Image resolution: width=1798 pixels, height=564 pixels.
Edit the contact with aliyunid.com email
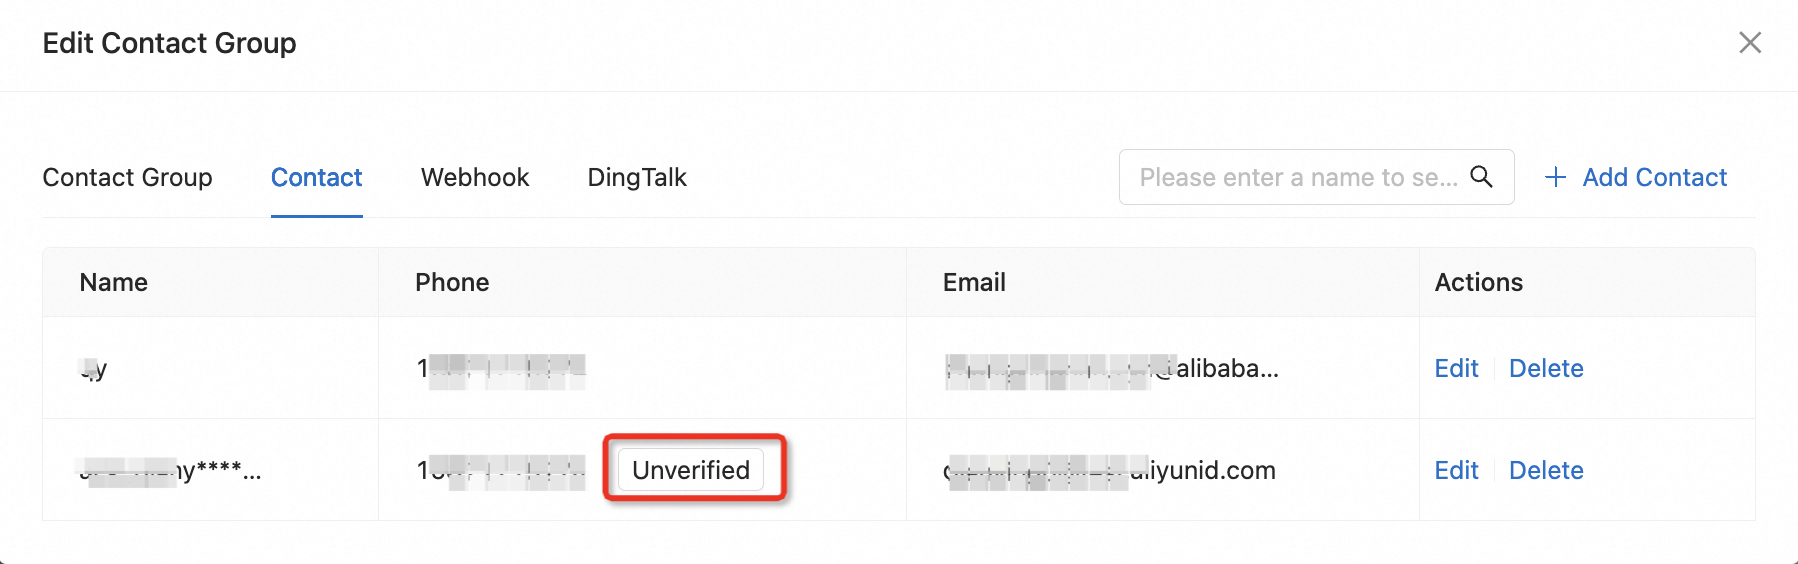click(x=1456, y=470)
